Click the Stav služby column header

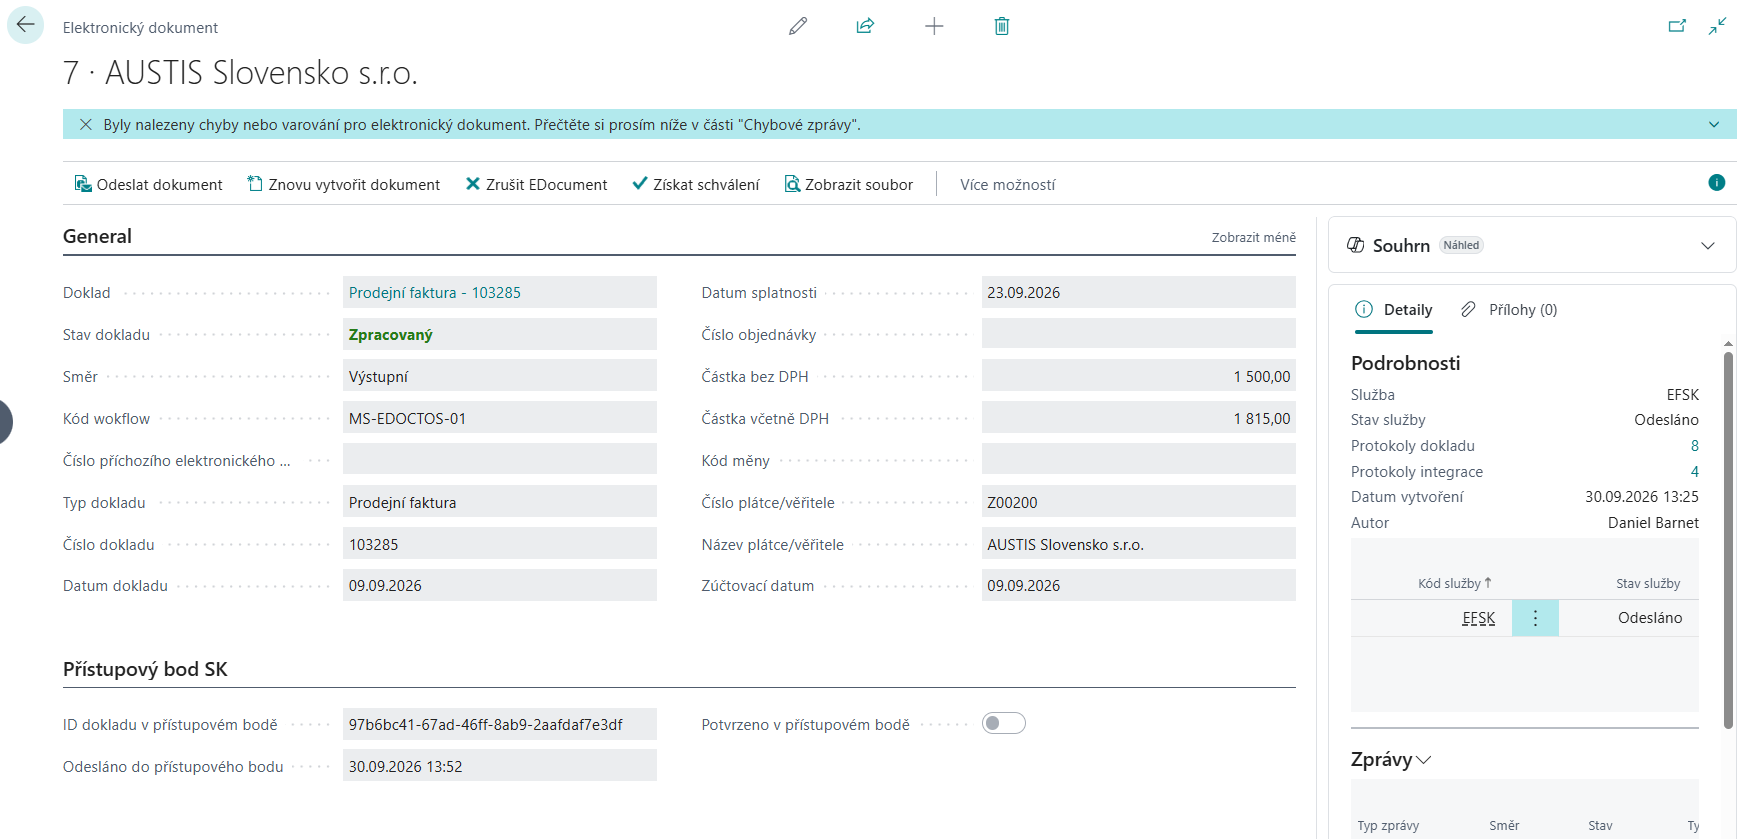point(1648,584)
